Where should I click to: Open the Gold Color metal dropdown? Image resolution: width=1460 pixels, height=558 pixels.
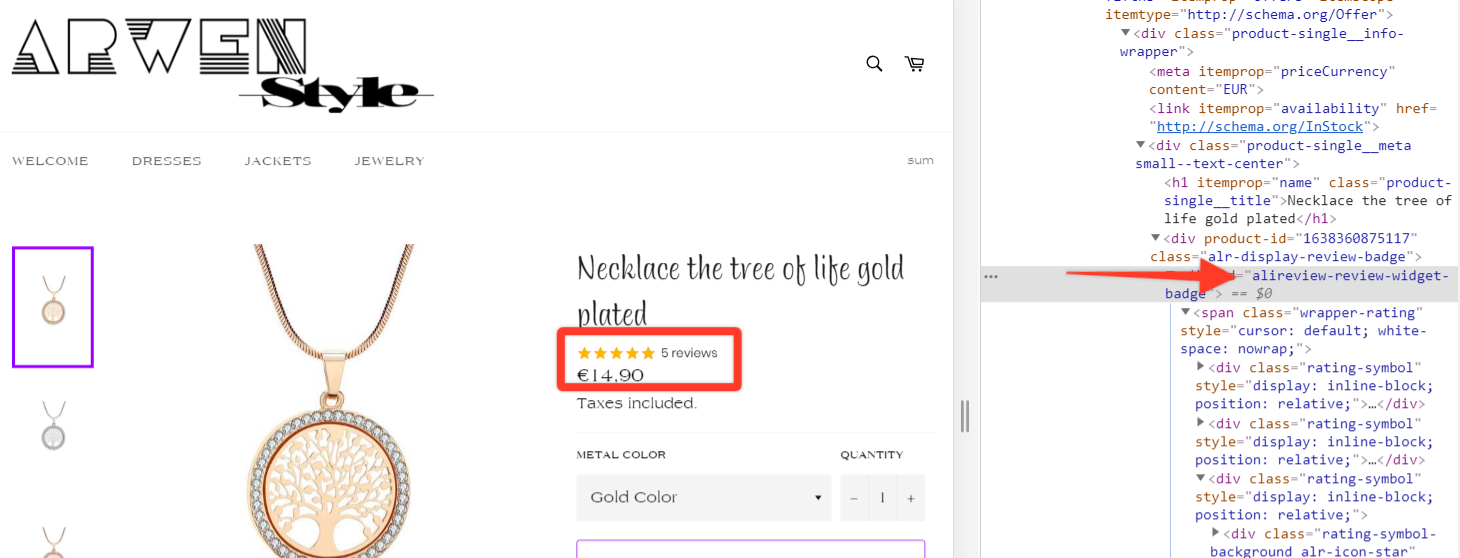(703, 497)
